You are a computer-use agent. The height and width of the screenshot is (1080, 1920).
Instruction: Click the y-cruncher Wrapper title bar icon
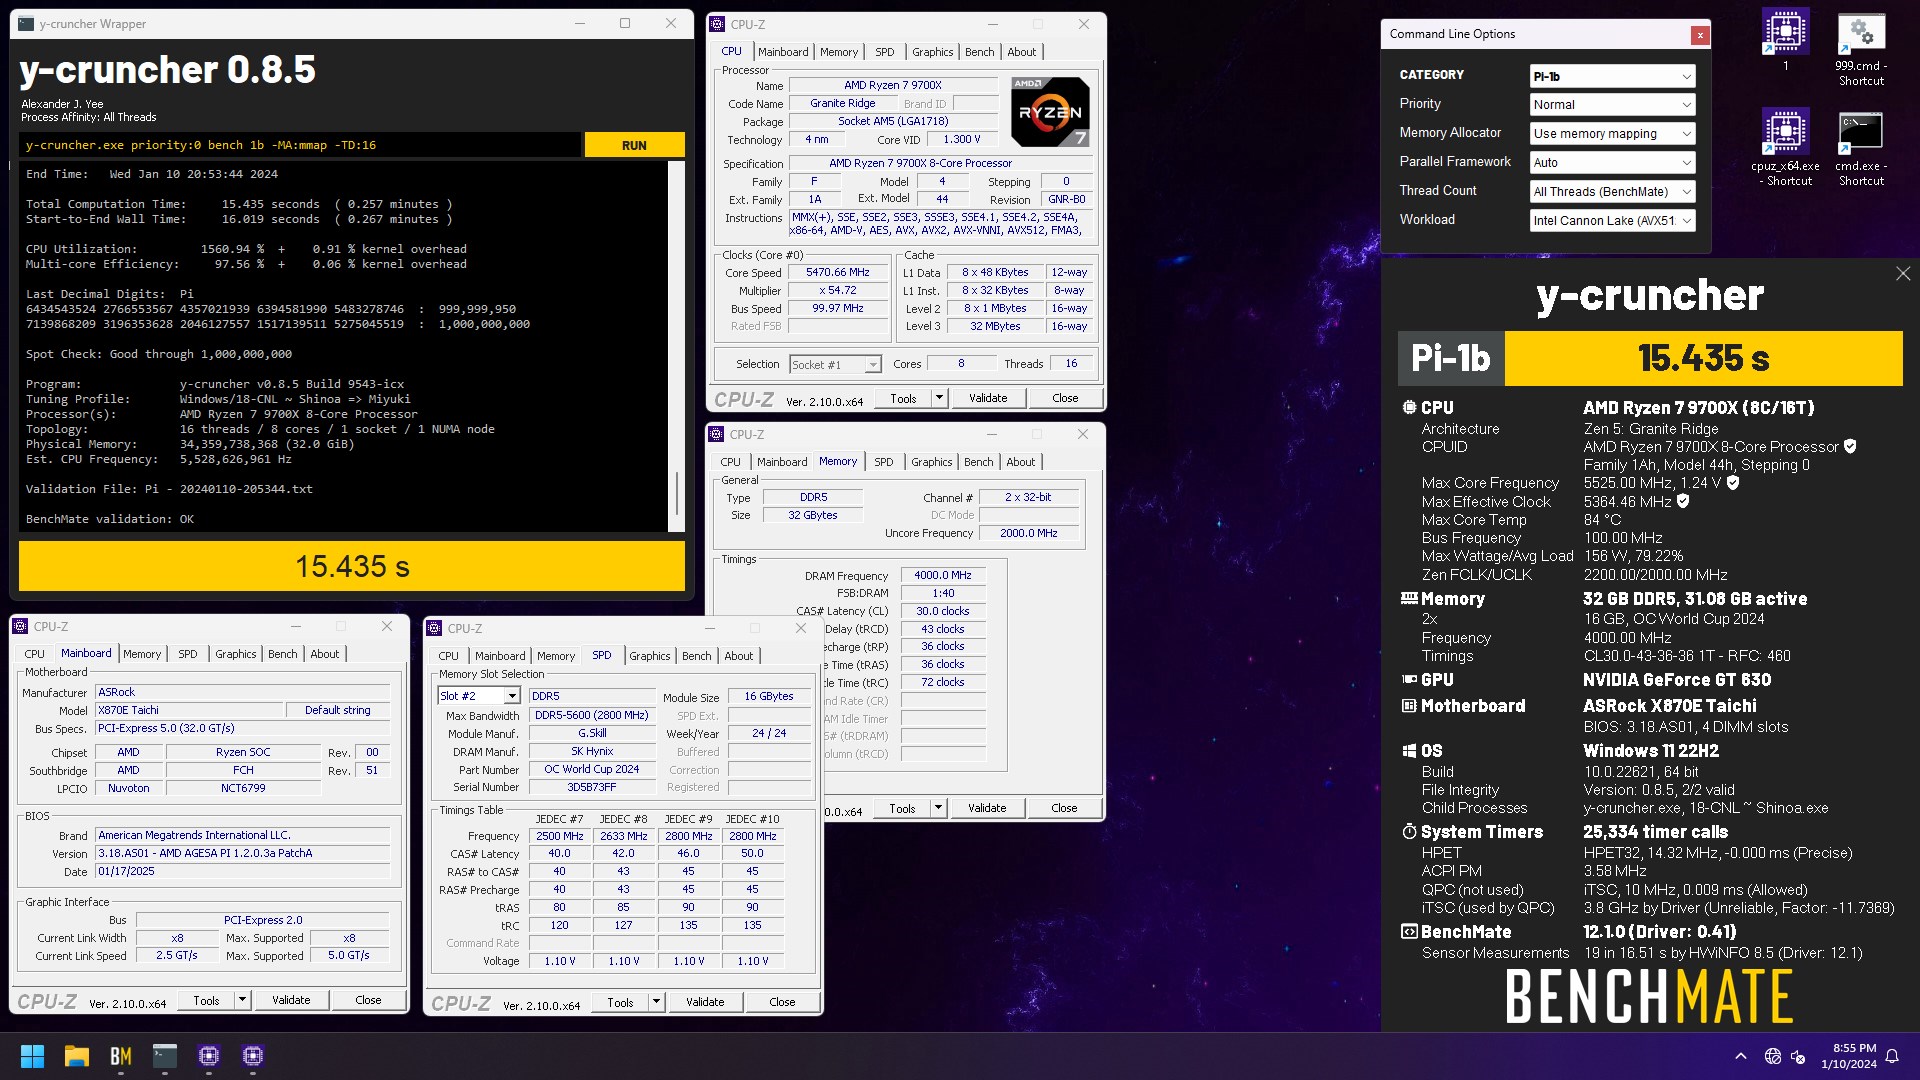click(x=26, y=24)
